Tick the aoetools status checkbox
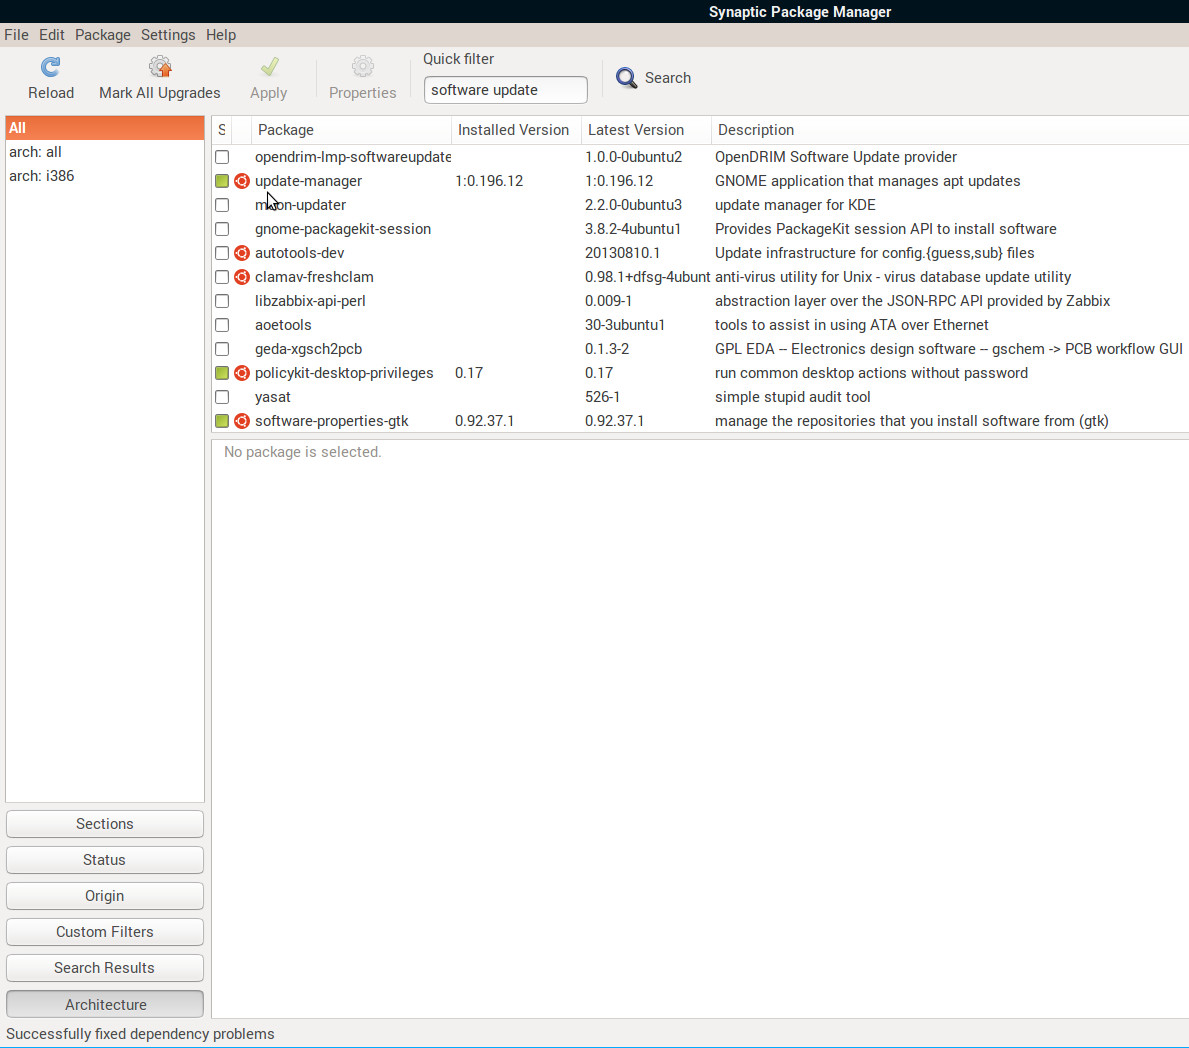The height and width of the screenshot is (1048, 1189). coord(222,325)
